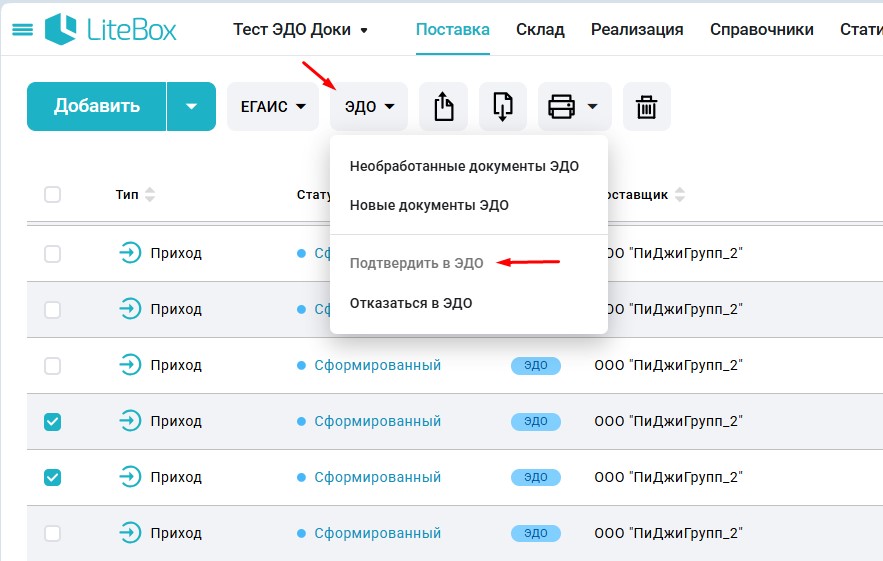Open the fourth row's Сформированный status link

click(x=377, y=421)
